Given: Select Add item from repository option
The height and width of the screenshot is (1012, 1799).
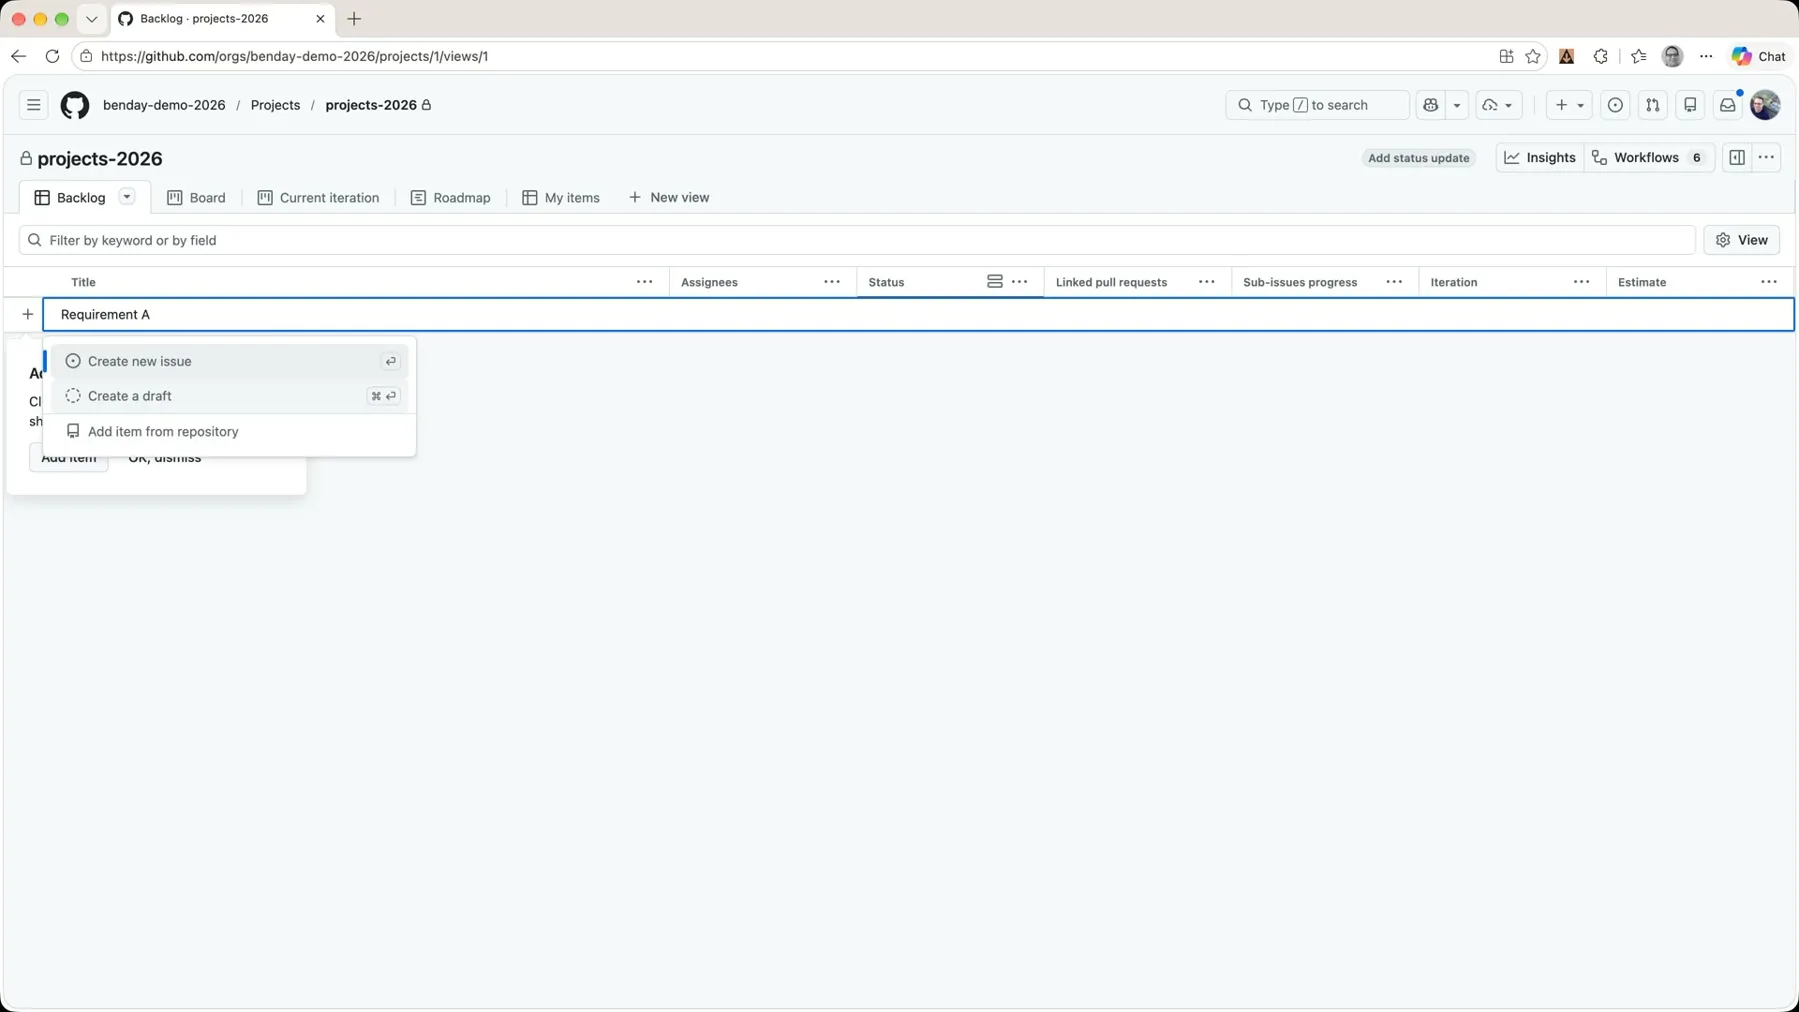Looking at the screenshot, I should 230,432.
